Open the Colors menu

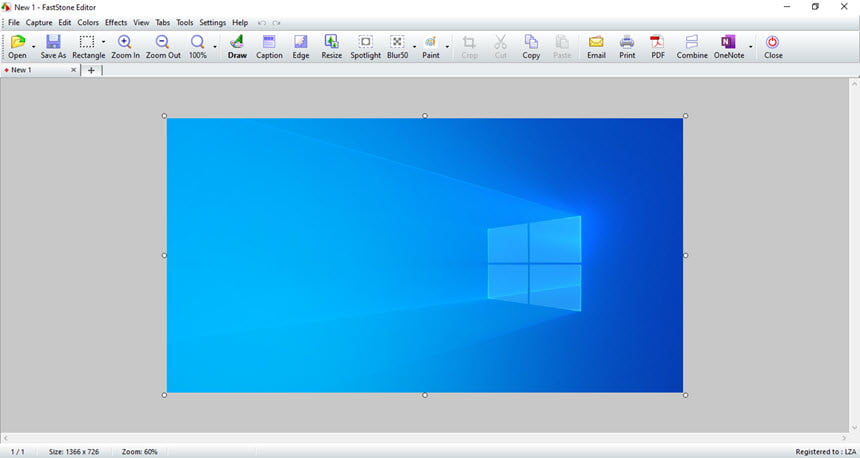88,22
